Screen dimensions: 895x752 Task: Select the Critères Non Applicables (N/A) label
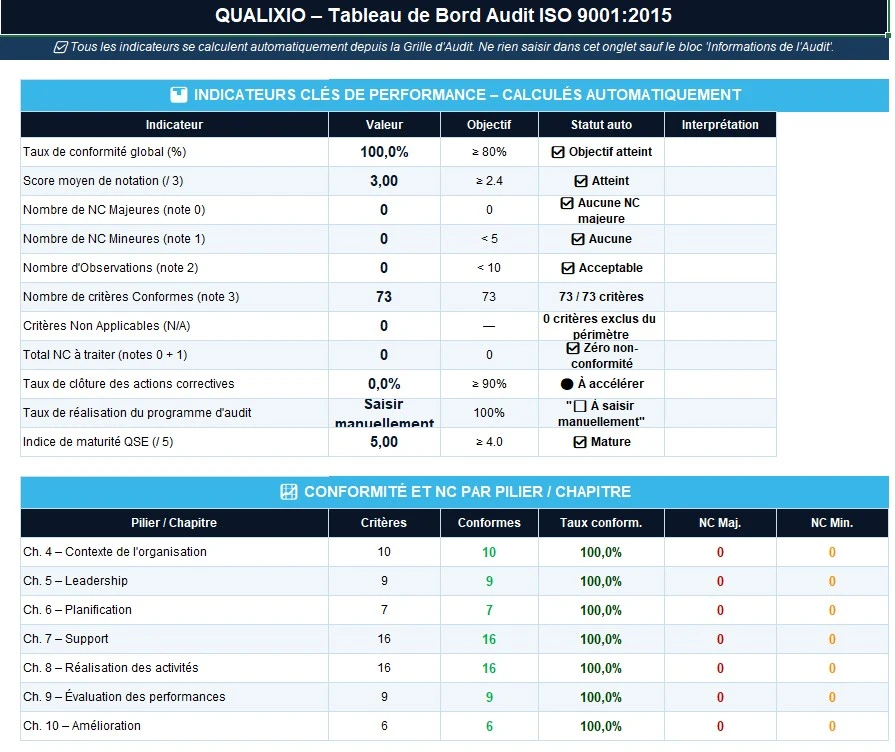[x=107, y=326]
